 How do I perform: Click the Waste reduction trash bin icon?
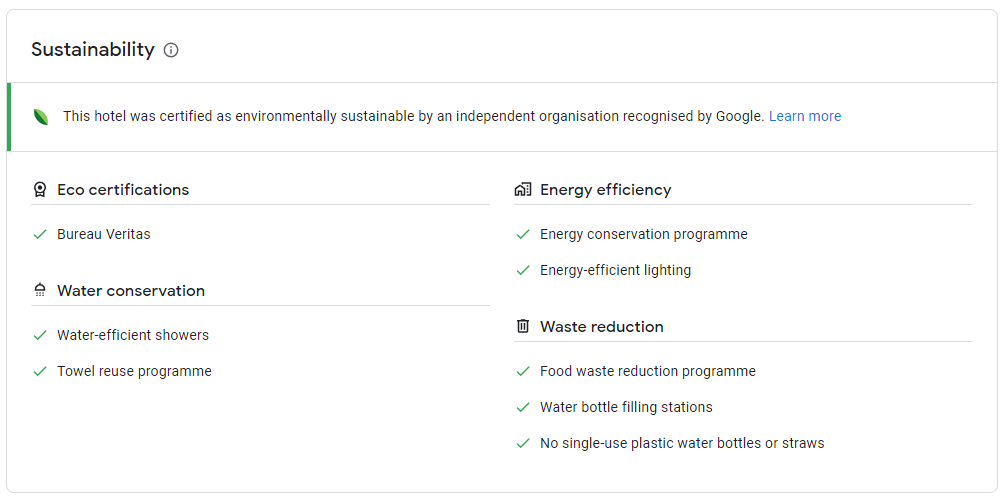point(523,326)
